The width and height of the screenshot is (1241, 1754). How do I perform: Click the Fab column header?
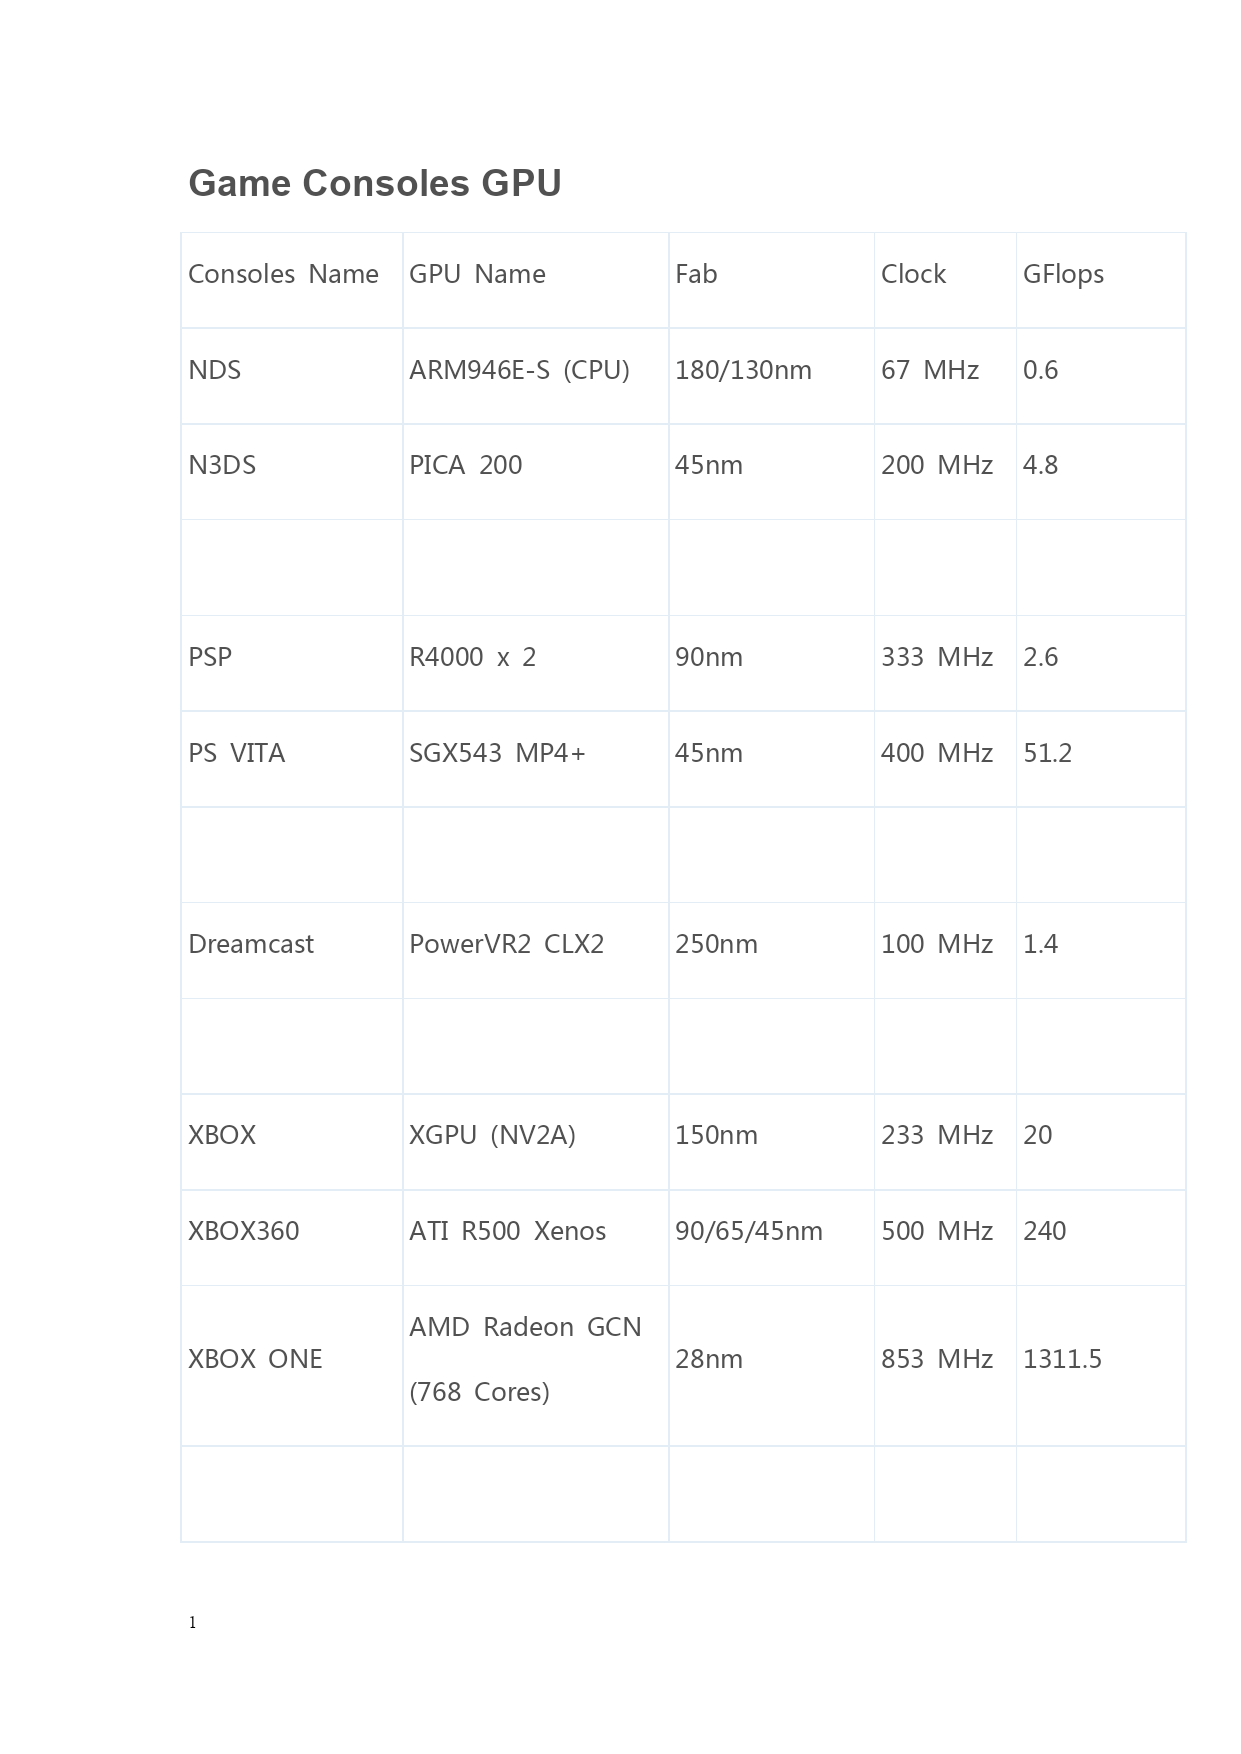pyautogui.click(x=772, y=280)
